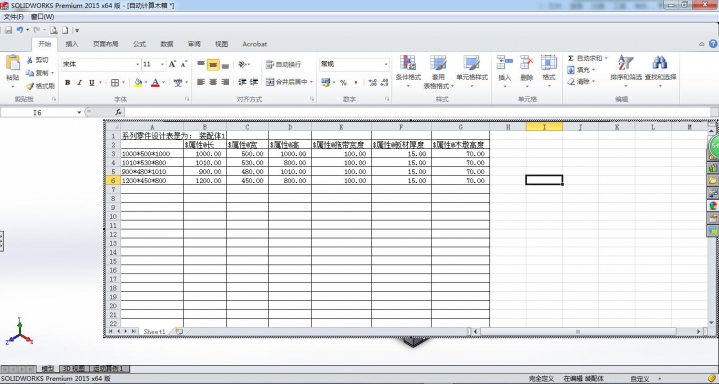This screenshot has width=719, height=384.
Task: Open the font name dropdown
Action: click(x=137, y=65)
